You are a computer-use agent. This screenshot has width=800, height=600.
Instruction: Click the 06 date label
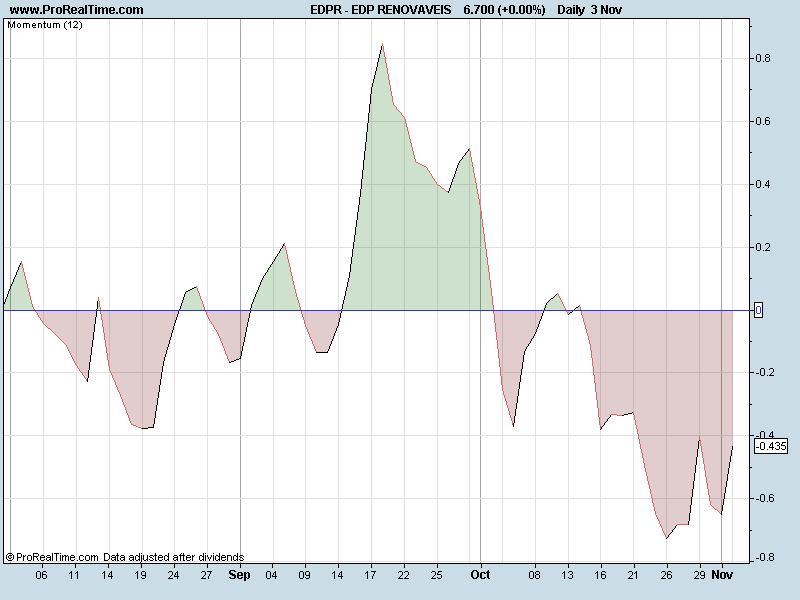click(41, 576)
